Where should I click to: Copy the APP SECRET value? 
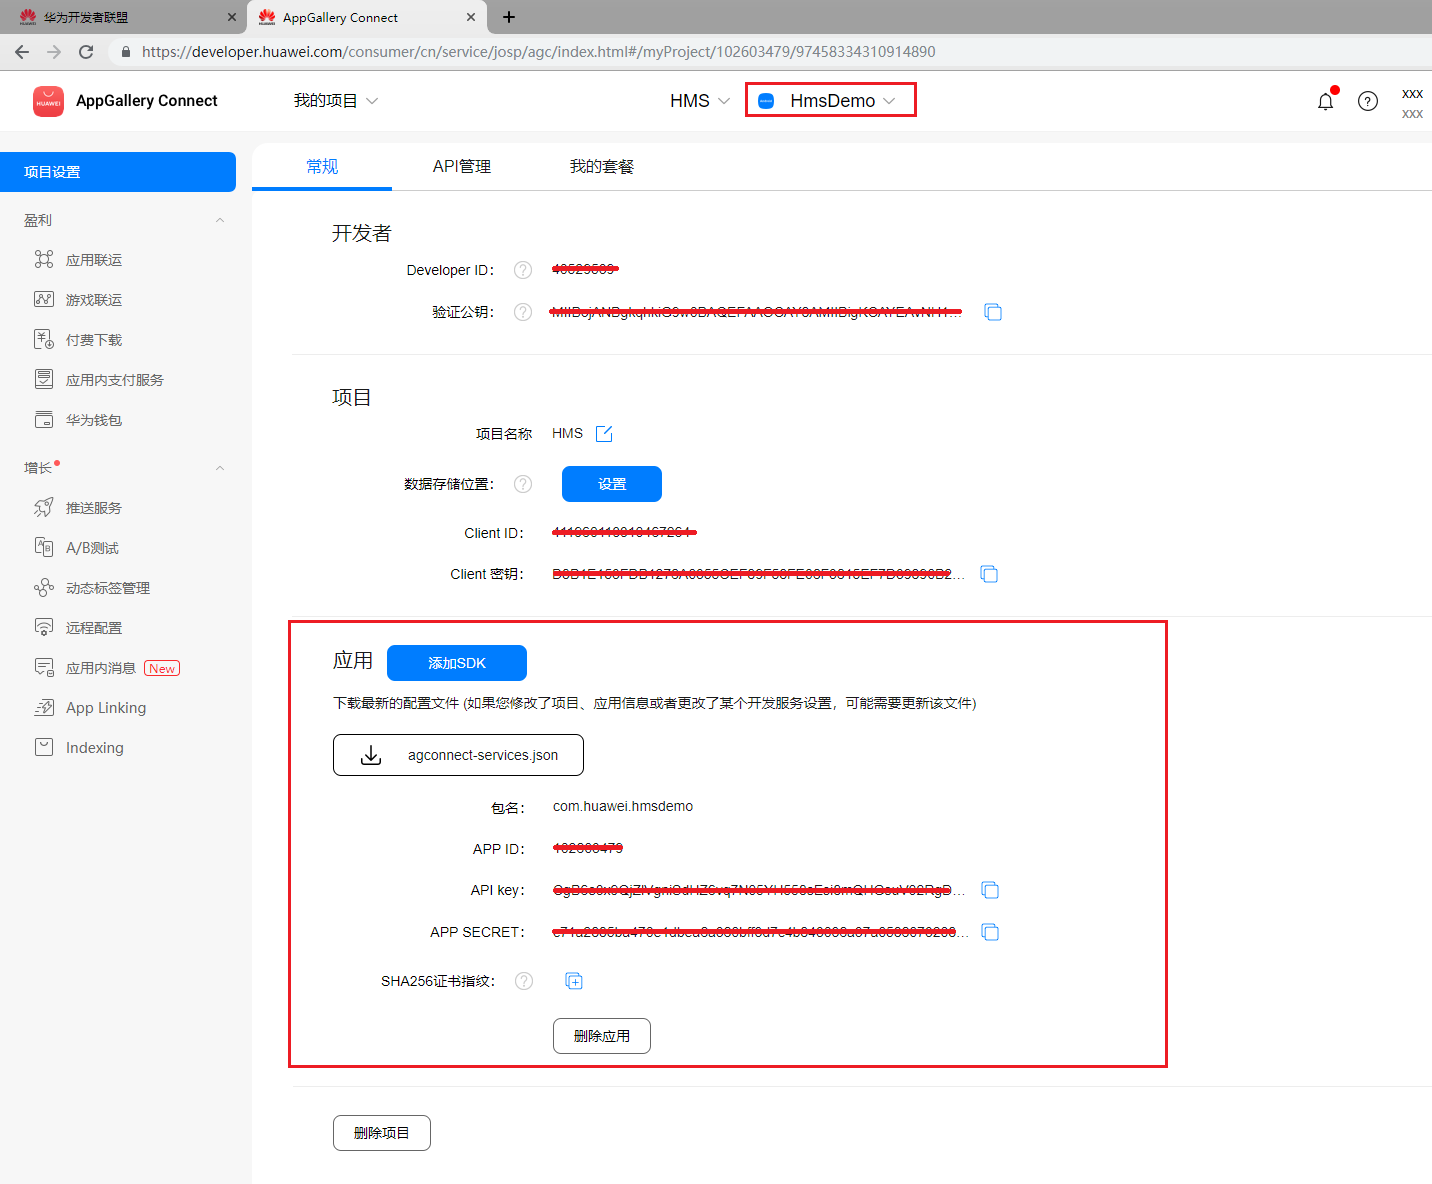click(x=990, y=932)
